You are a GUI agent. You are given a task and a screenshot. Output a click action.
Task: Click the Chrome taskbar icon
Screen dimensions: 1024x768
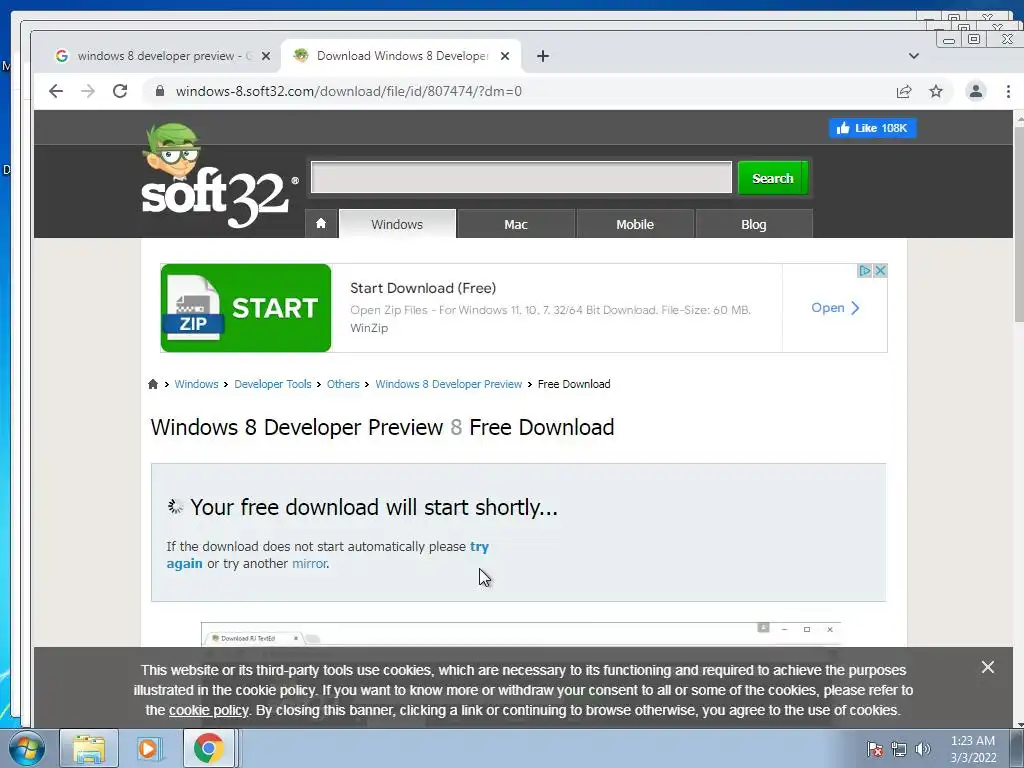pyautogui.click(x=208, y=748)
